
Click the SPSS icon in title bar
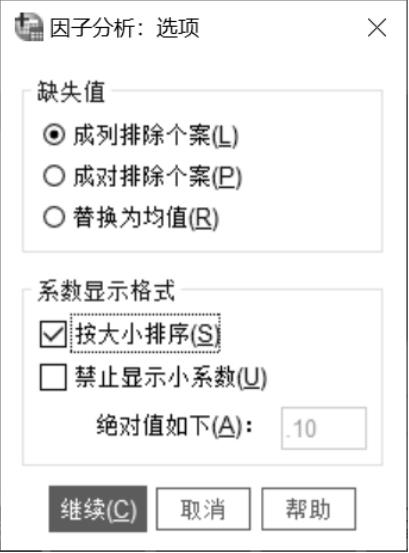tap(29, 28)
